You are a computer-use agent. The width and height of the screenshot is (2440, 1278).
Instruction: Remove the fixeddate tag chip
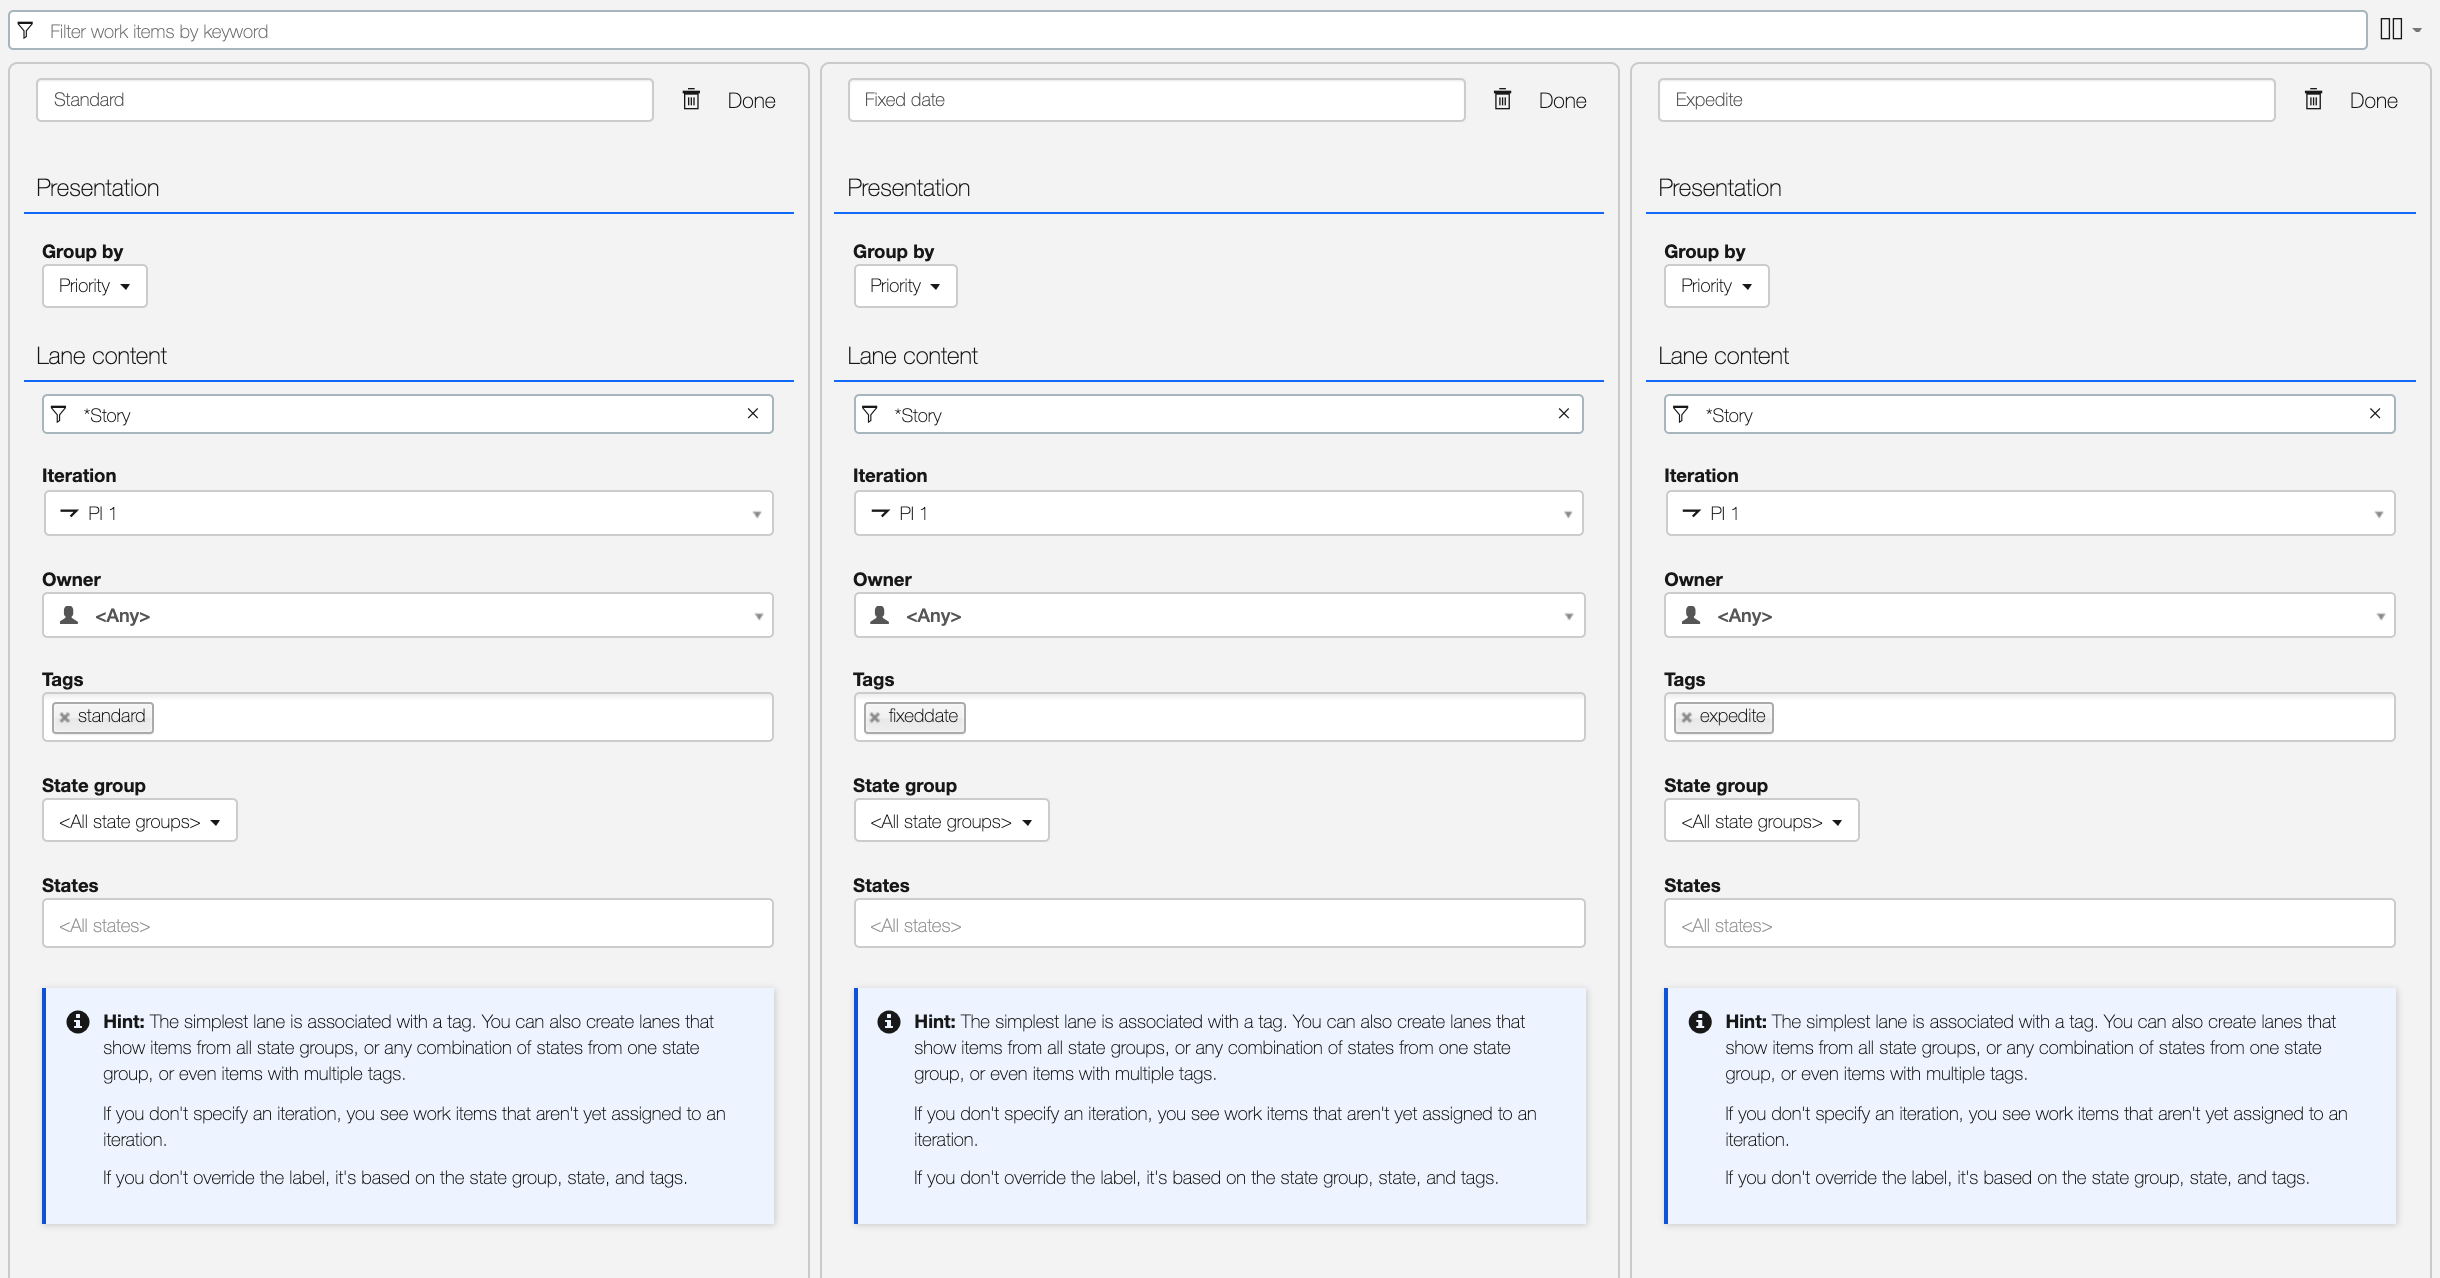coord(875,717)
